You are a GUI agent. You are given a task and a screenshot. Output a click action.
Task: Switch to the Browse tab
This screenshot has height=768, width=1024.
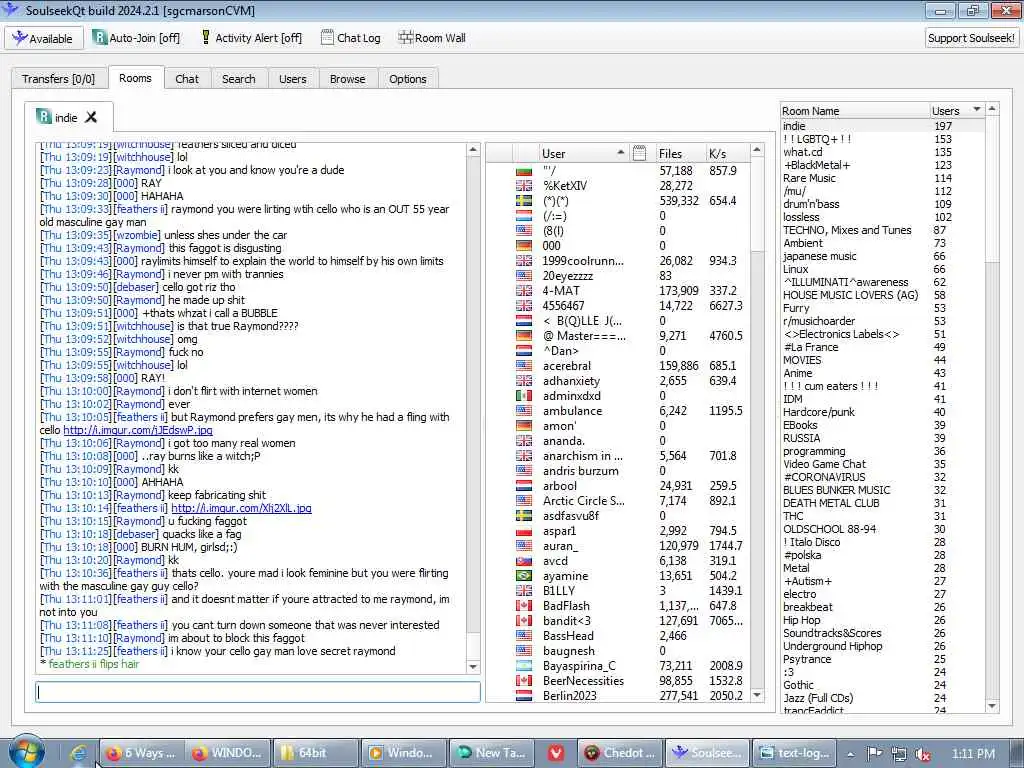pos(347,78)
